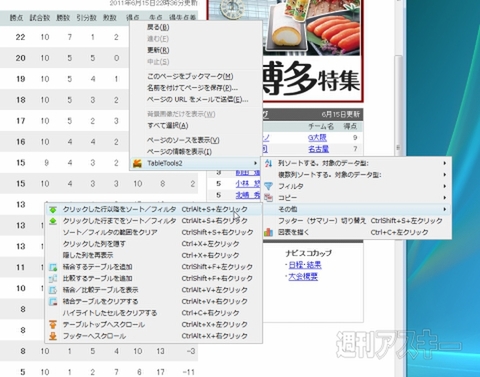Click the -3 goal difference cell
The image size is (480, 377).
191,351
